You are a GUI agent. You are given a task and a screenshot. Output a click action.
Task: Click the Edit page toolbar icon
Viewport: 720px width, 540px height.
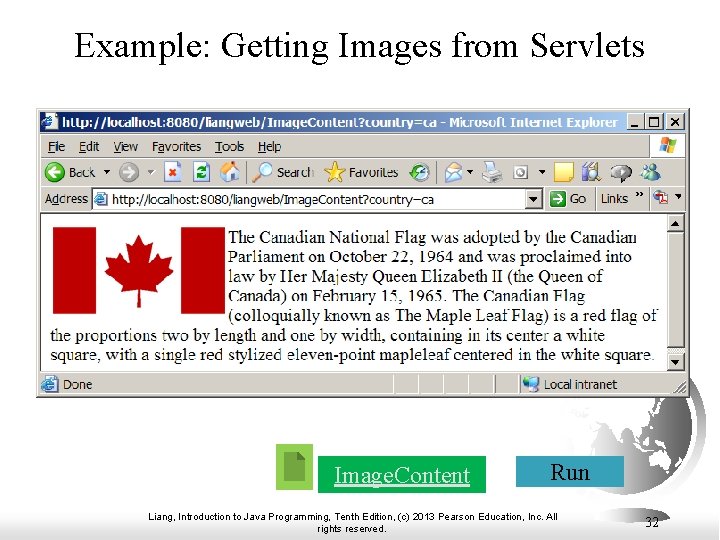click(520, 173)
